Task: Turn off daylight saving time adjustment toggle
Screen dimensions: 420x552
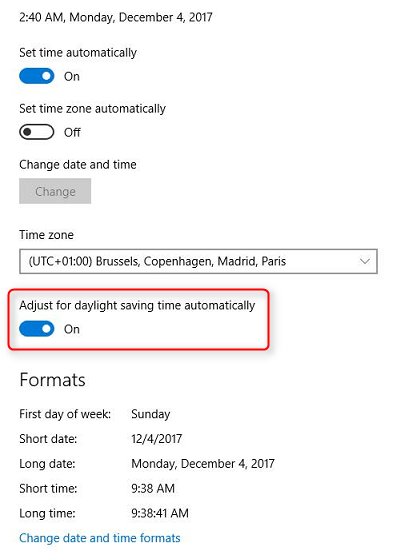Action: pyautogui.click(x=37, y=329)
